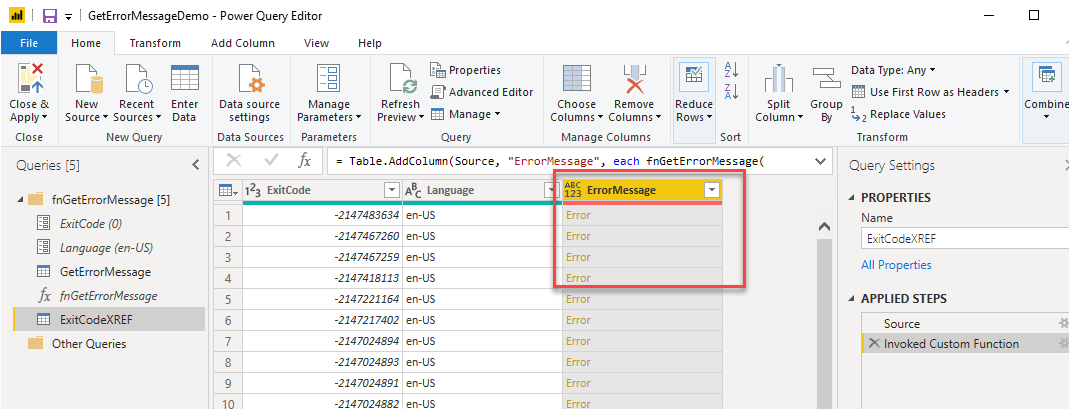Save the file from title bar
1069x409 pixels.
coord(50,15)
